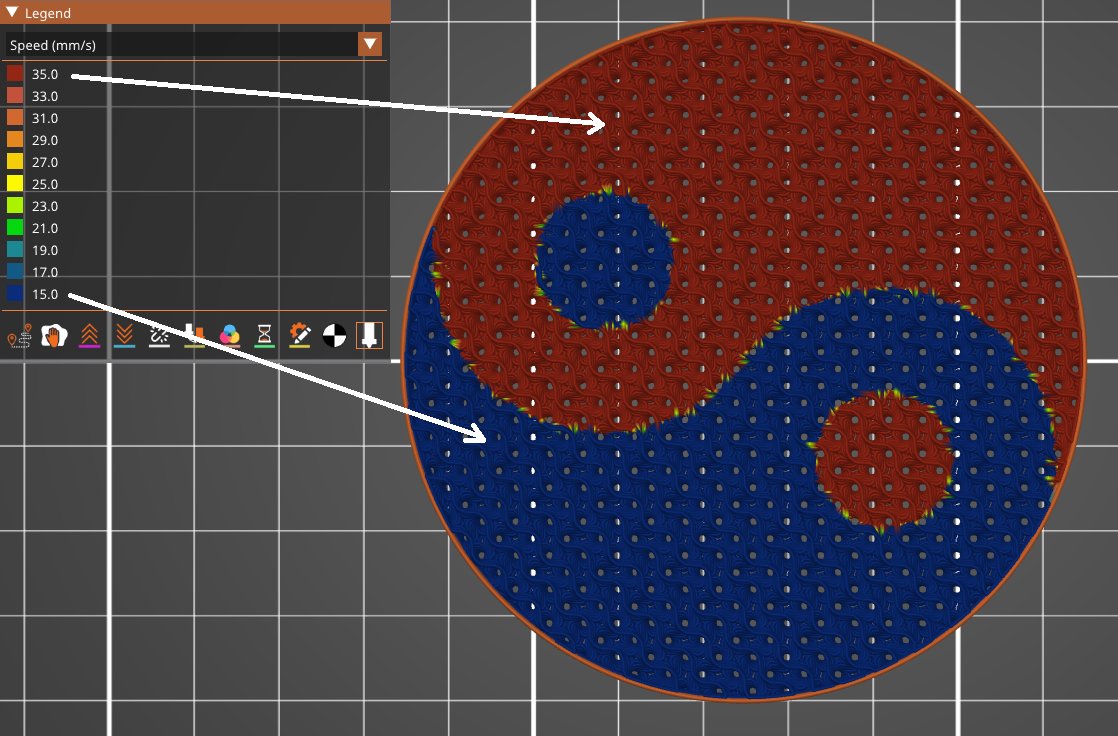Toggle tool changes icon

(x=194, y=335)
